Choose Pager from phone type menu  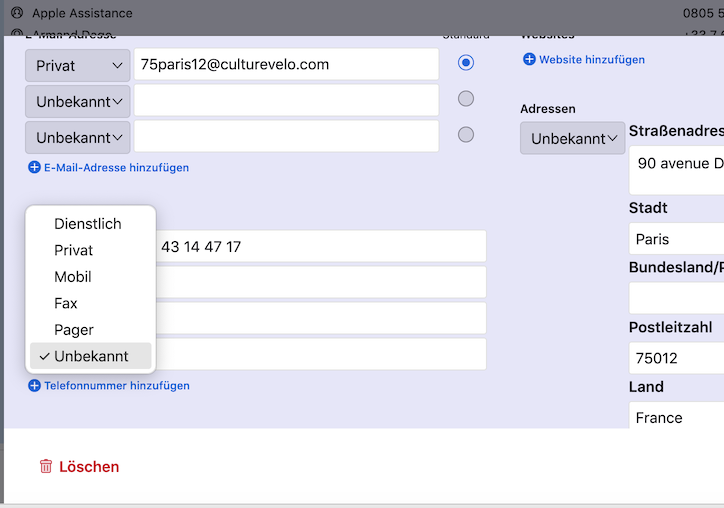pyautogui.click(x=90, y=330)
